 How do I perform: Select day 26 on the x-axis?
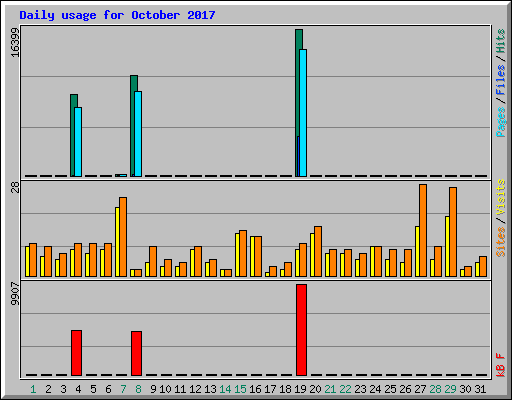point(405,389)
